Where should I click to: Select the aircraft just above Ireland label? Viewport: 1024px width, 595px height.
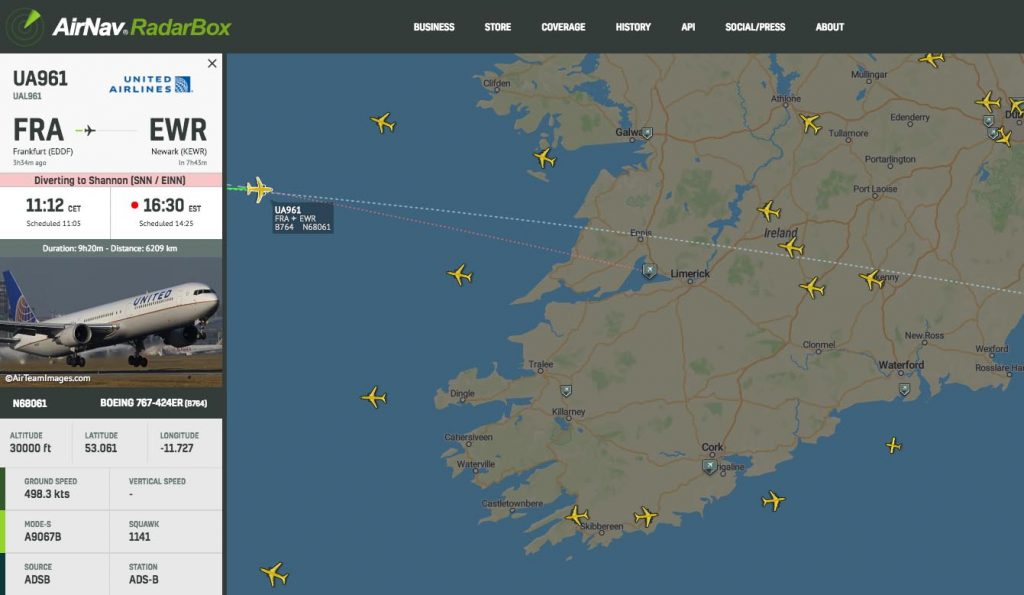click(769, 210)
